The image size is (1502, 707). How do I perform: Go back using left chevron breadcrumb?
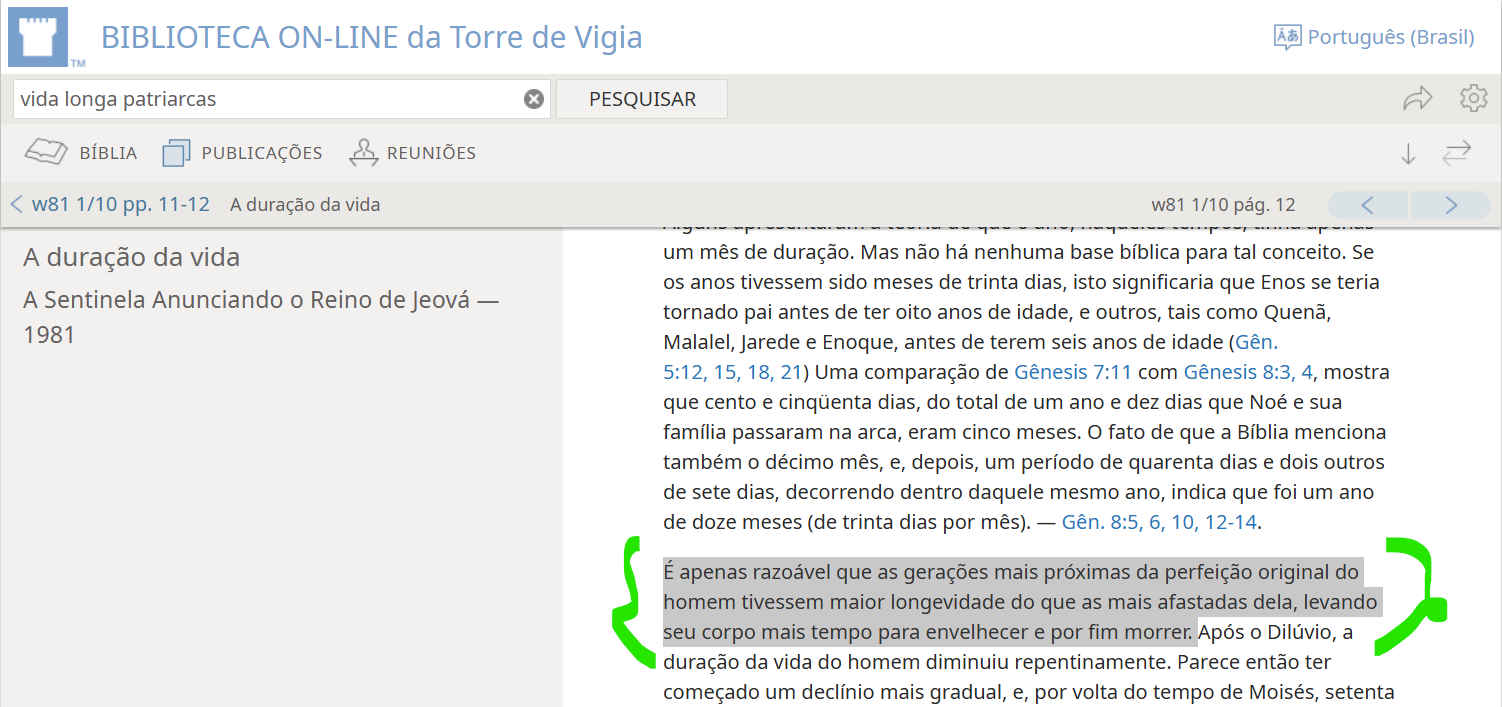(x=16, y=205)
